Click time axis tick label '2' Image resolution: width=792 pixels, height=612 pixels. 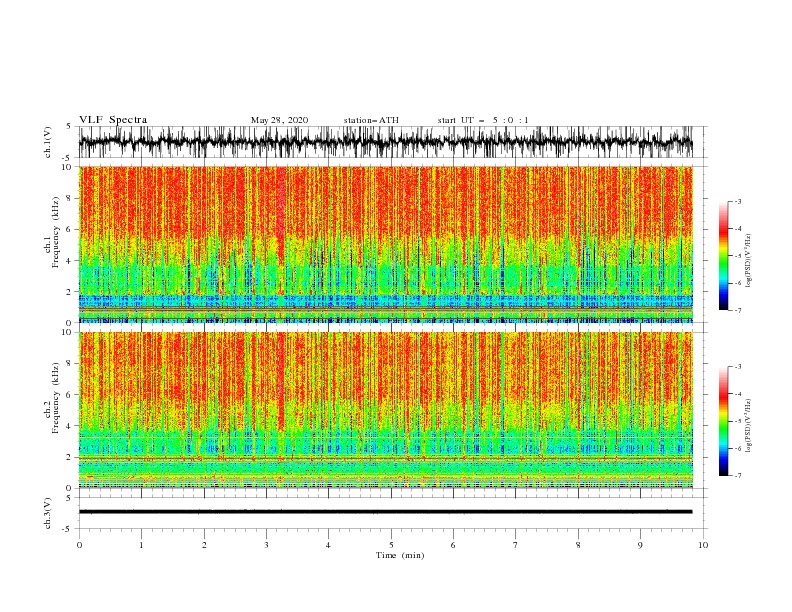coord(204,545)
